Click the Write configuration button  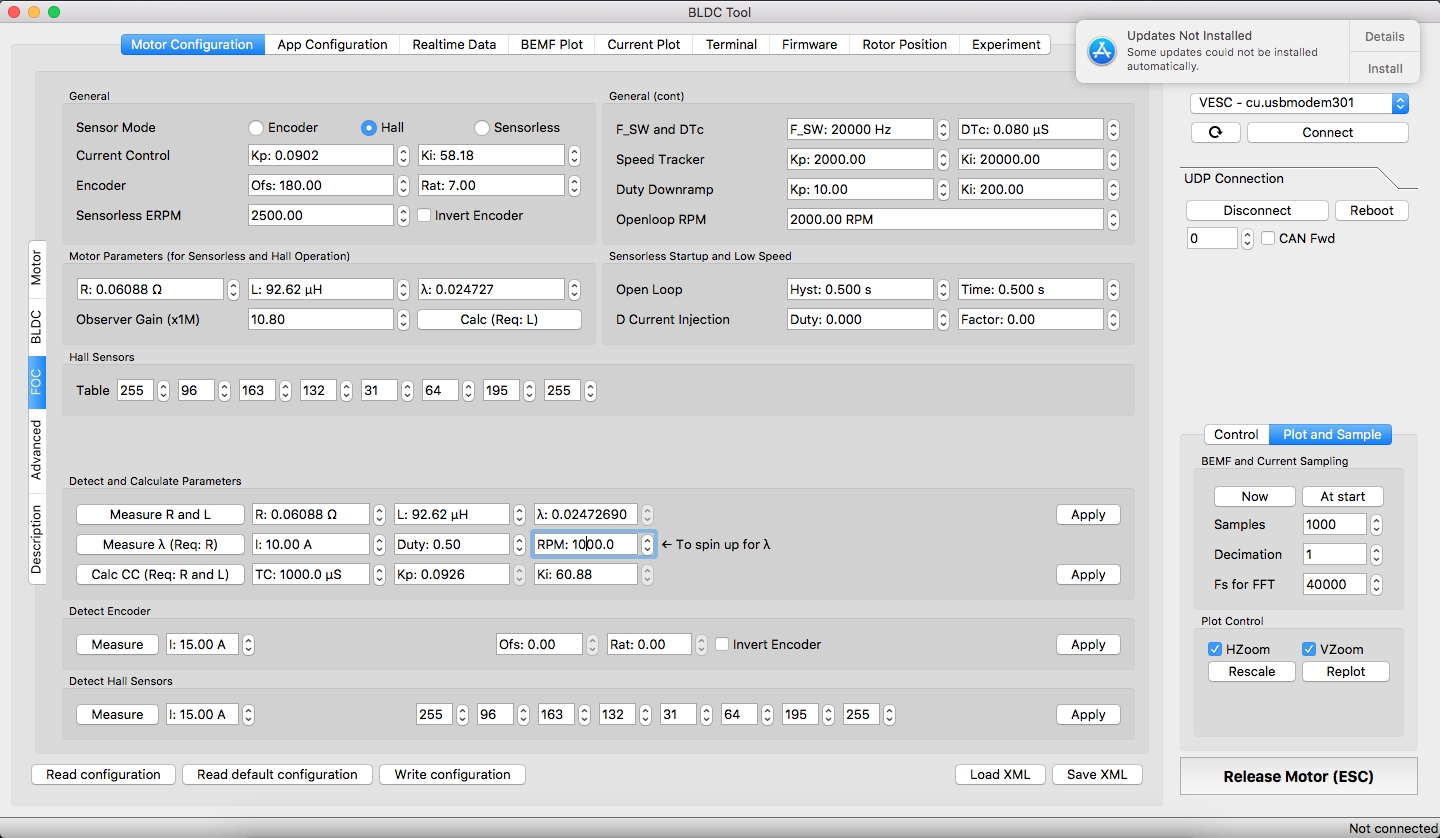pyautogui.click(x=452, y=774)
